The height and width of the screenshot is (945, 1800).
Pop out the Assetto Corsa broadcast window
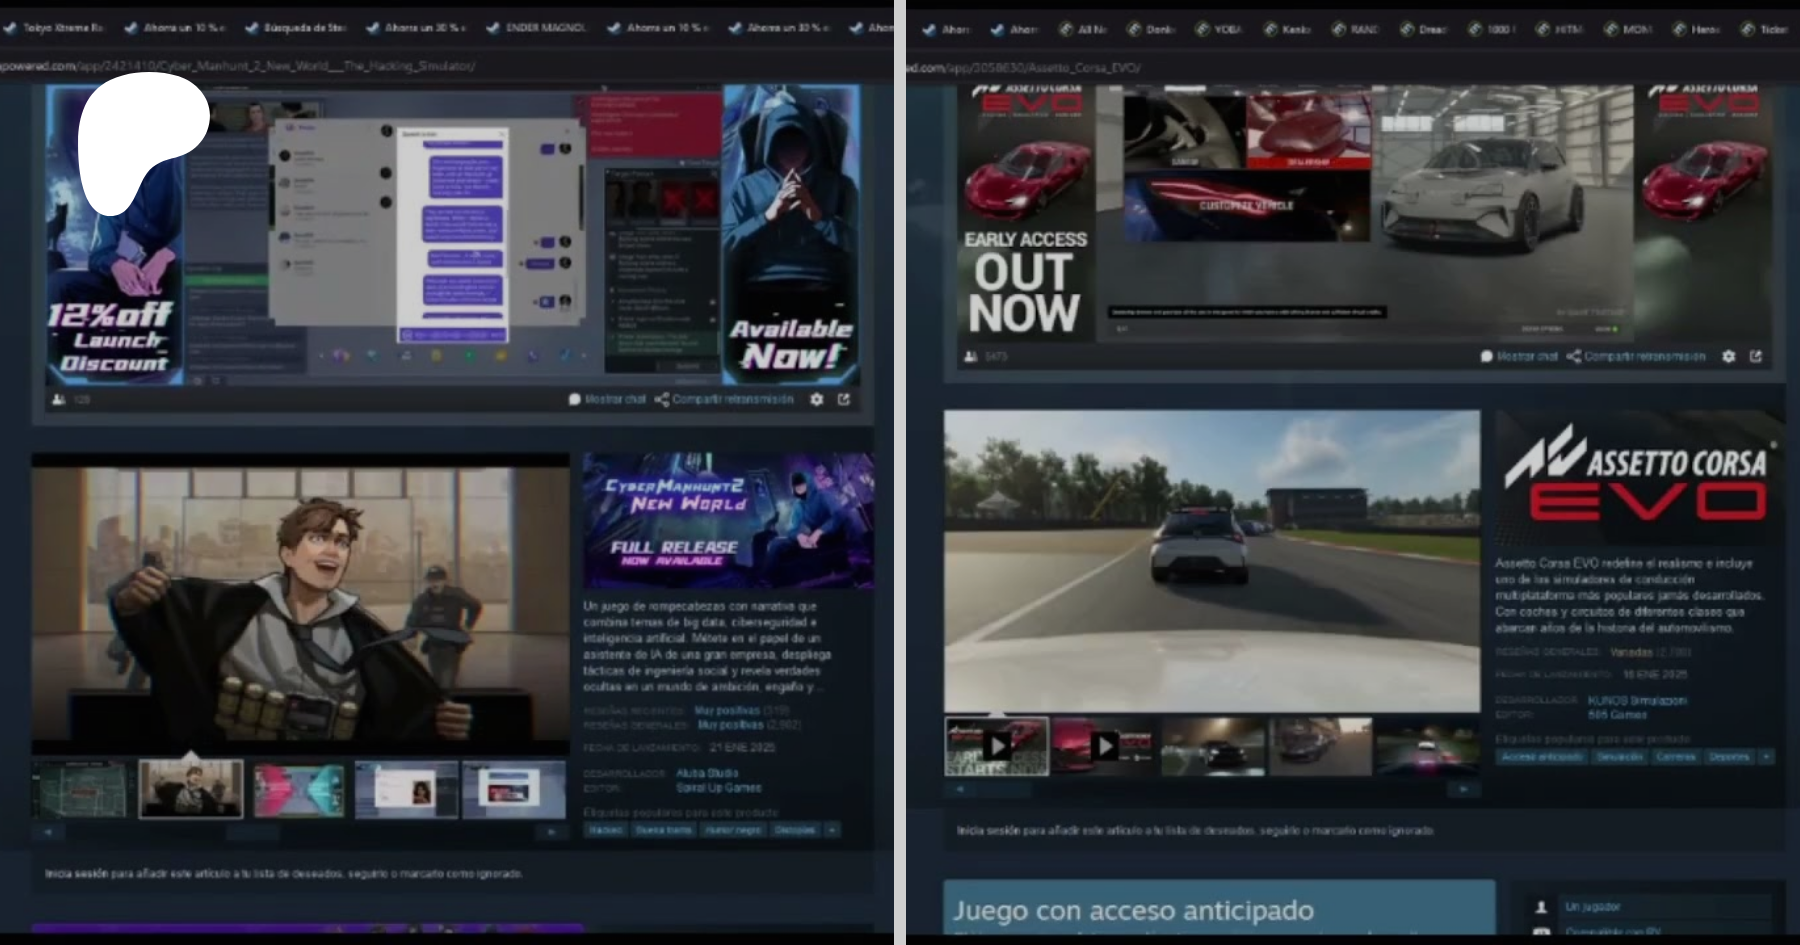coord(1756,356)
